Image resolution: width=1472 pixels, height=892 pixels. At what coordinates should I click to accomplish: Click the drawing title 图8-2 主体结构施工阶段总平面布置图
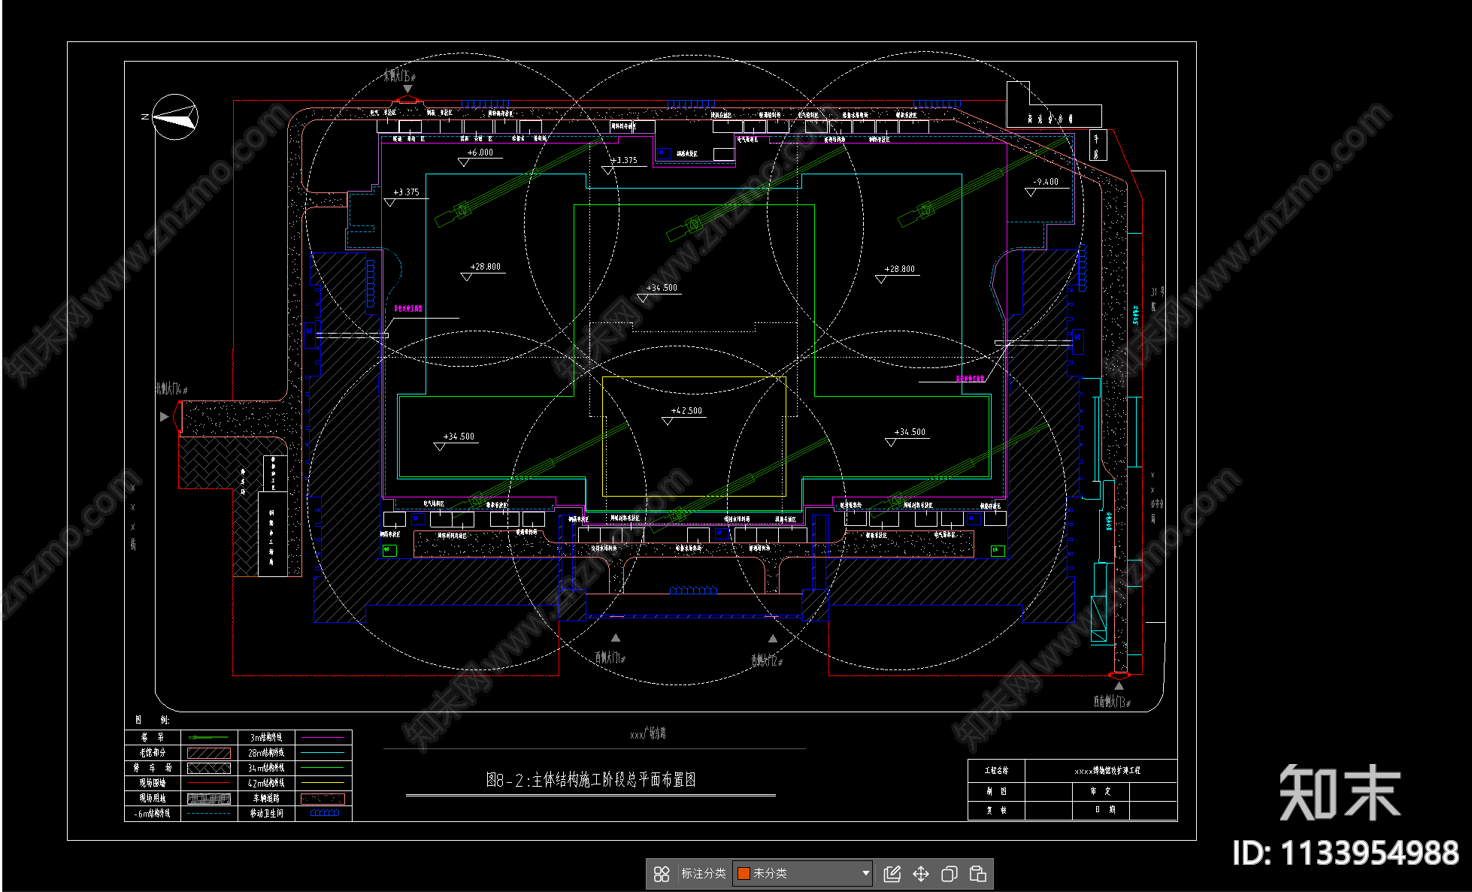point(590,780)
